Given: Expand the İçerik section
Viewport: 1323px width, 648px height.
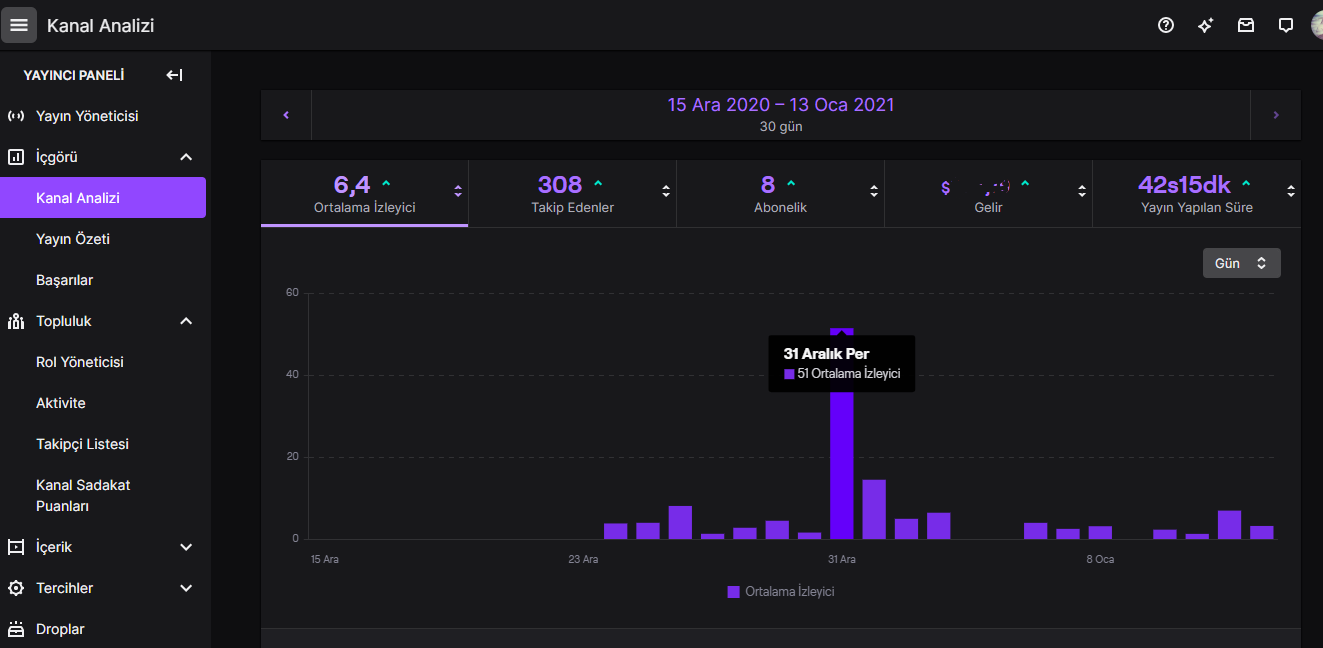Looking at the screenshot, I should point(103,547).
